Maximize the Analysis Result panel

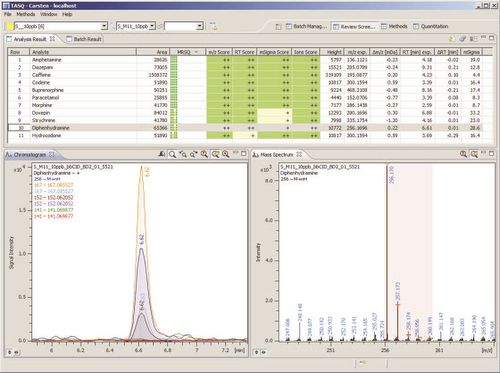pyautogui.click(x=491, y=38)
